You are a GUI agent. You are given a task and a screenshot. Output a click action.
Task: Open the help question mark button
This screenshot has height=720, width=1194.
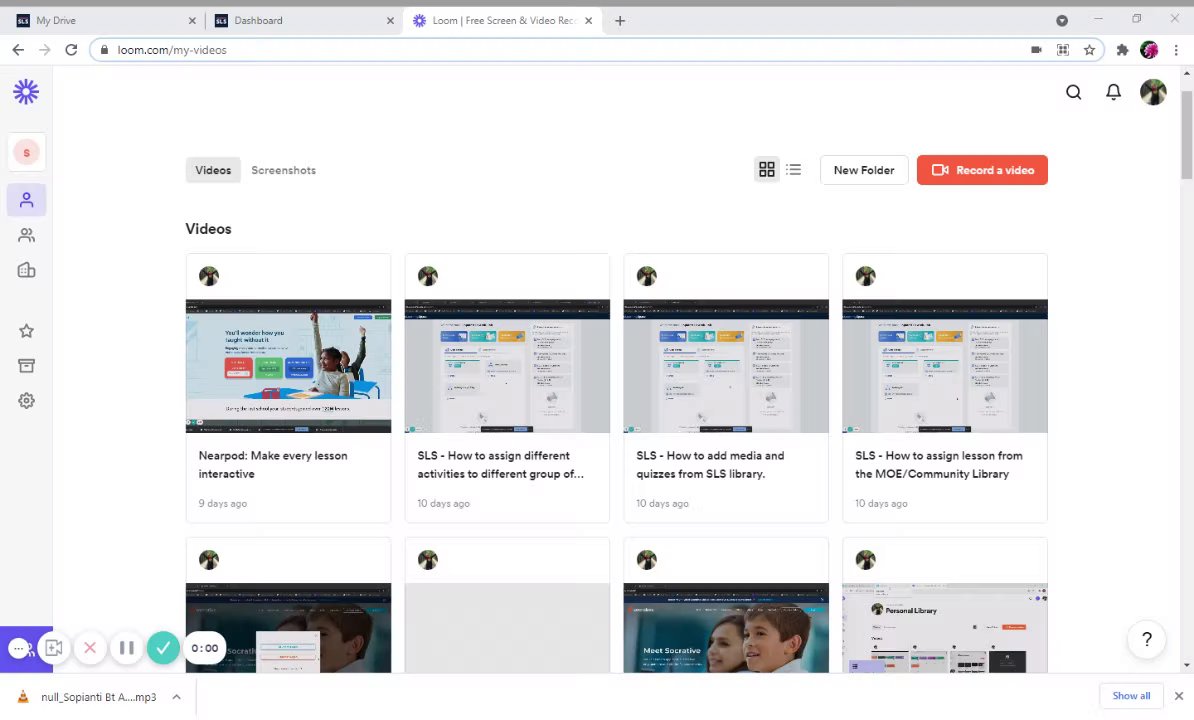click(x=1147, y=640)
